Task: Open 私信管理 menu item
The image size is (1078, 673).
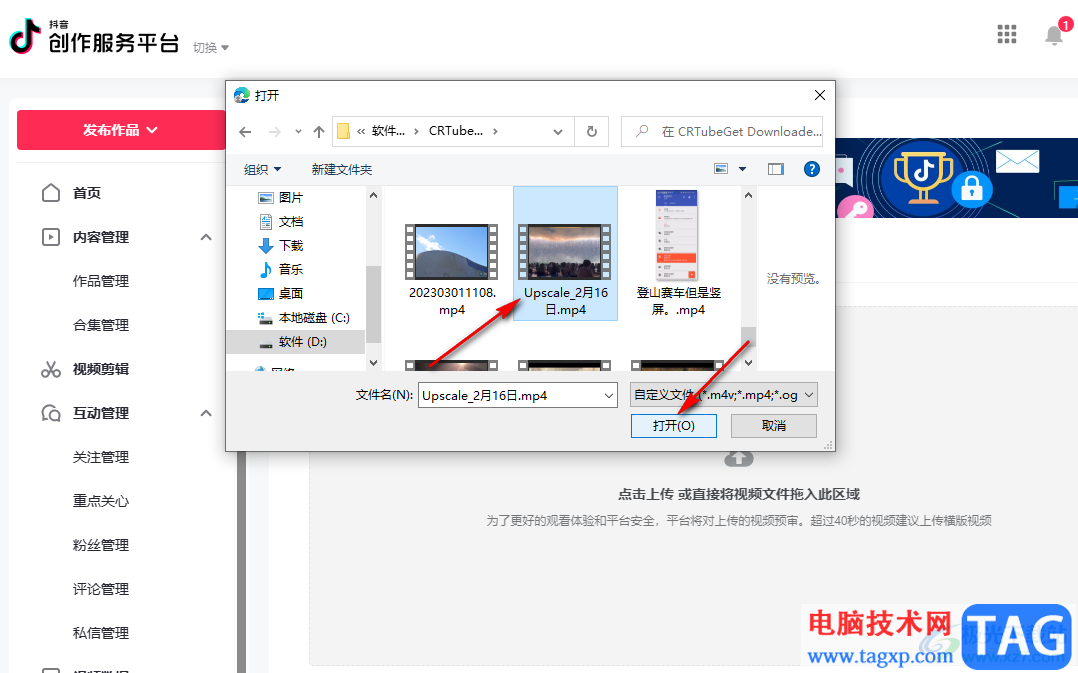Action: coord(101,633)
